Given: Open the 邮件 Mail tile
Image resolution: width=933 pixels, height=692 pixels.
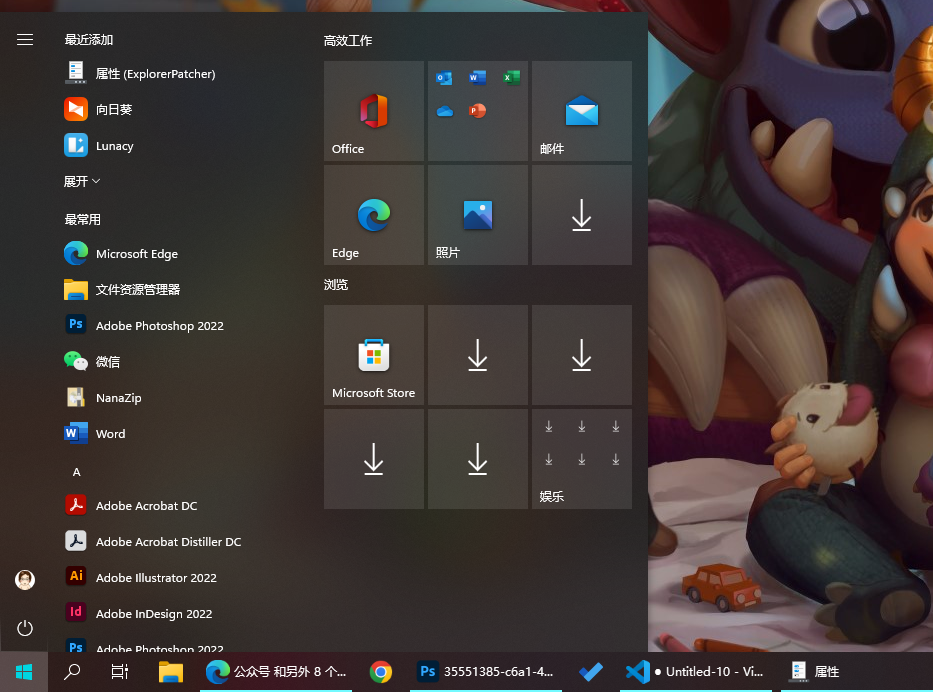Looking at the screenshot, I should pyautogui.click(x=581, y=110).
